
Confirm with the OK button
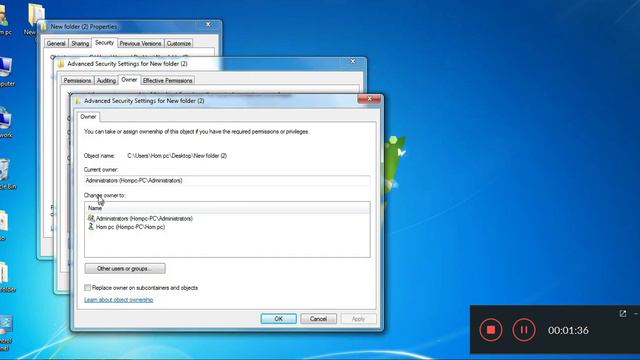278,319
